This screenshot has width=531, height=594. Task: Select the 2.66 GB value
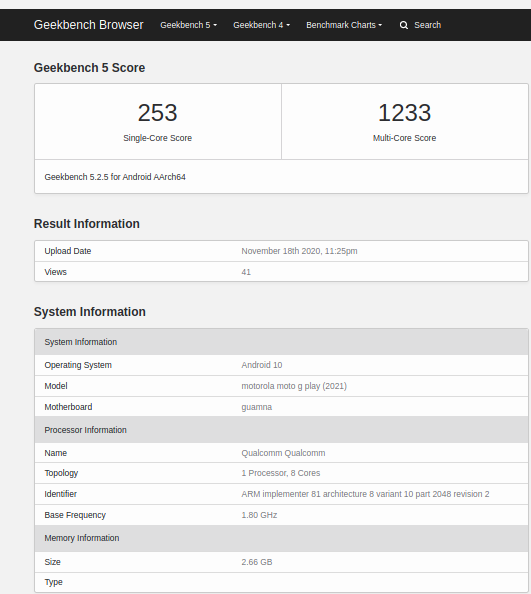(x=257, y=562)
